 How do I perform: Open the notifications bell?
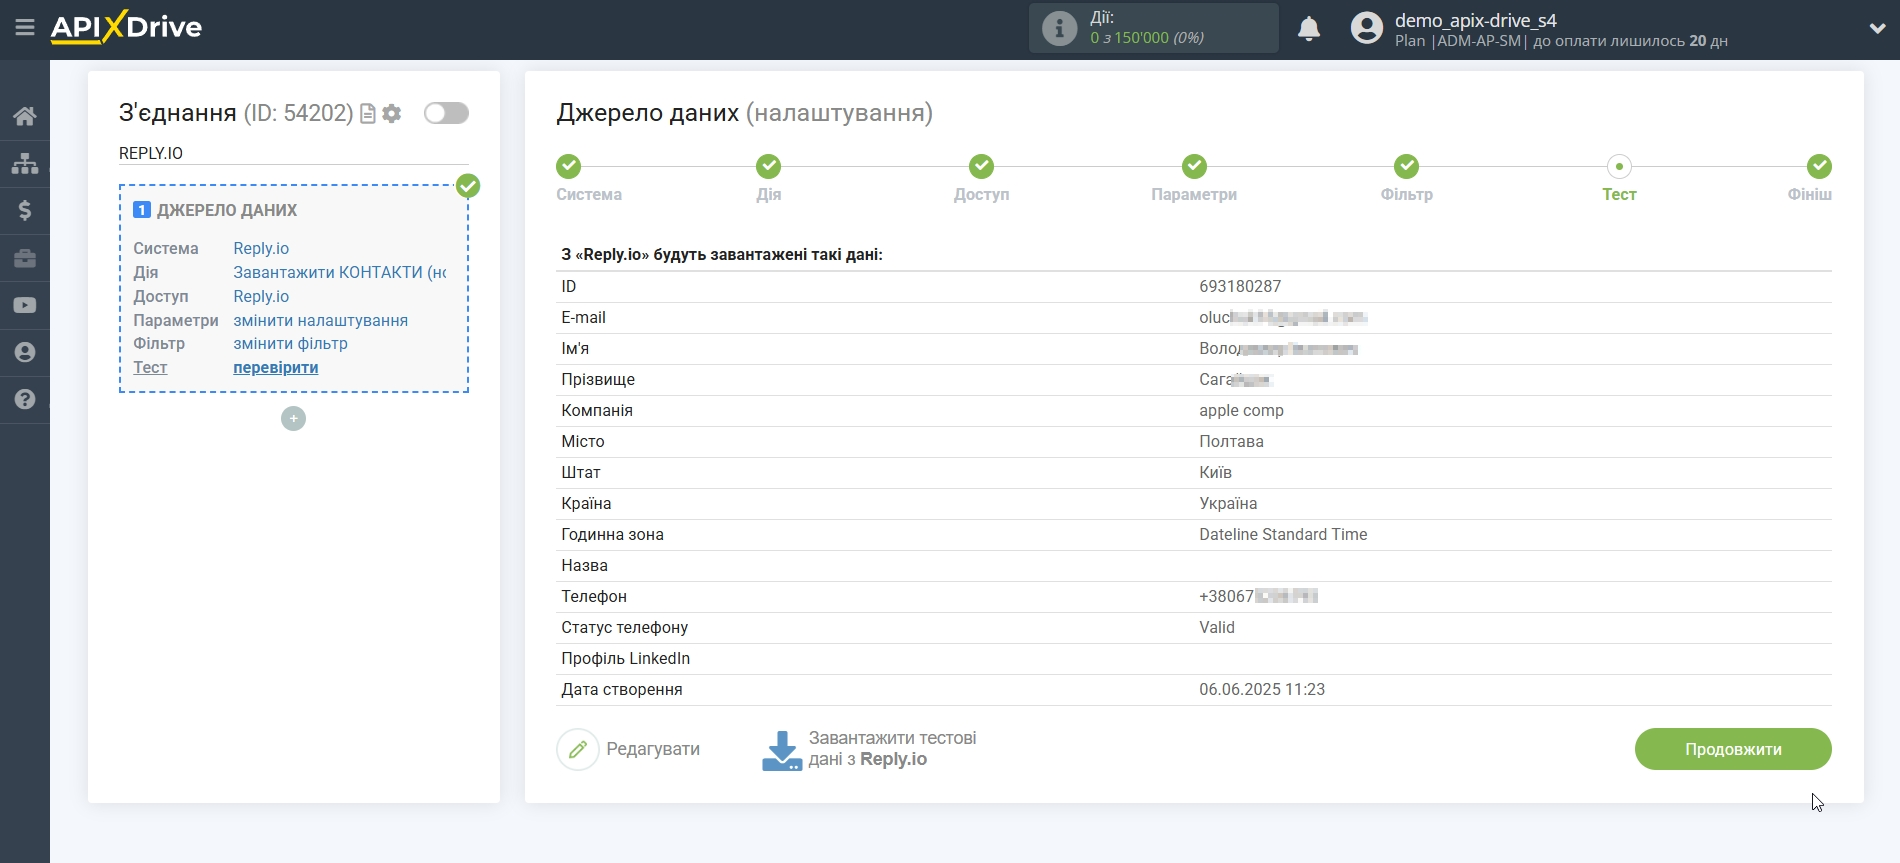[x=1309, y=29]
